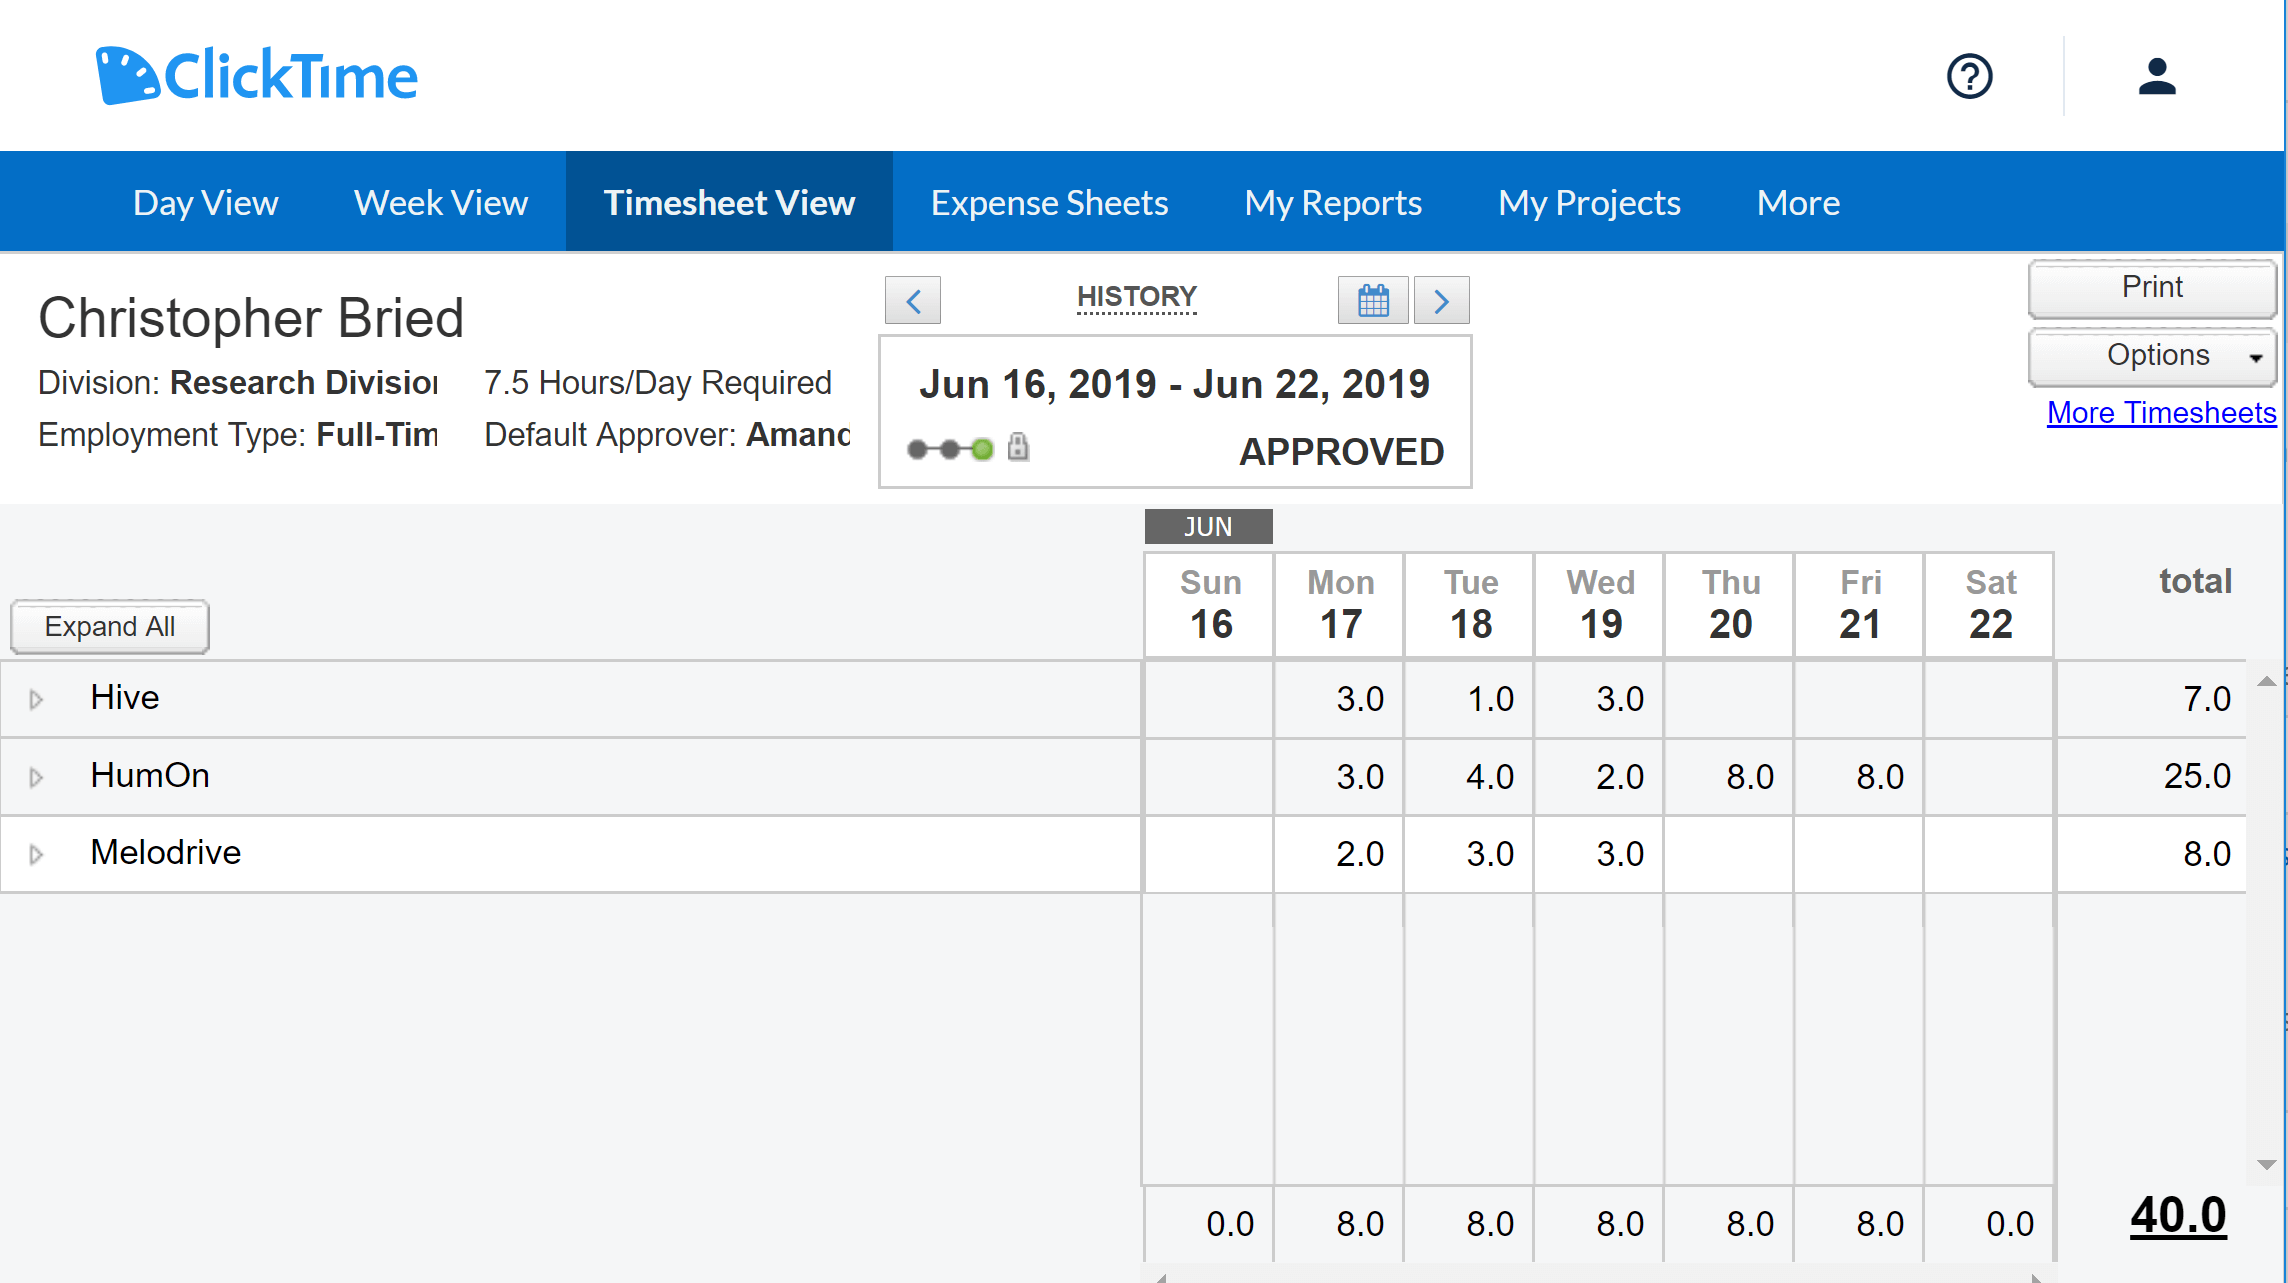Click the HISTORY link above the date range
The height and width of the screenshot is (1283, 2288).
click(1136, 296)
